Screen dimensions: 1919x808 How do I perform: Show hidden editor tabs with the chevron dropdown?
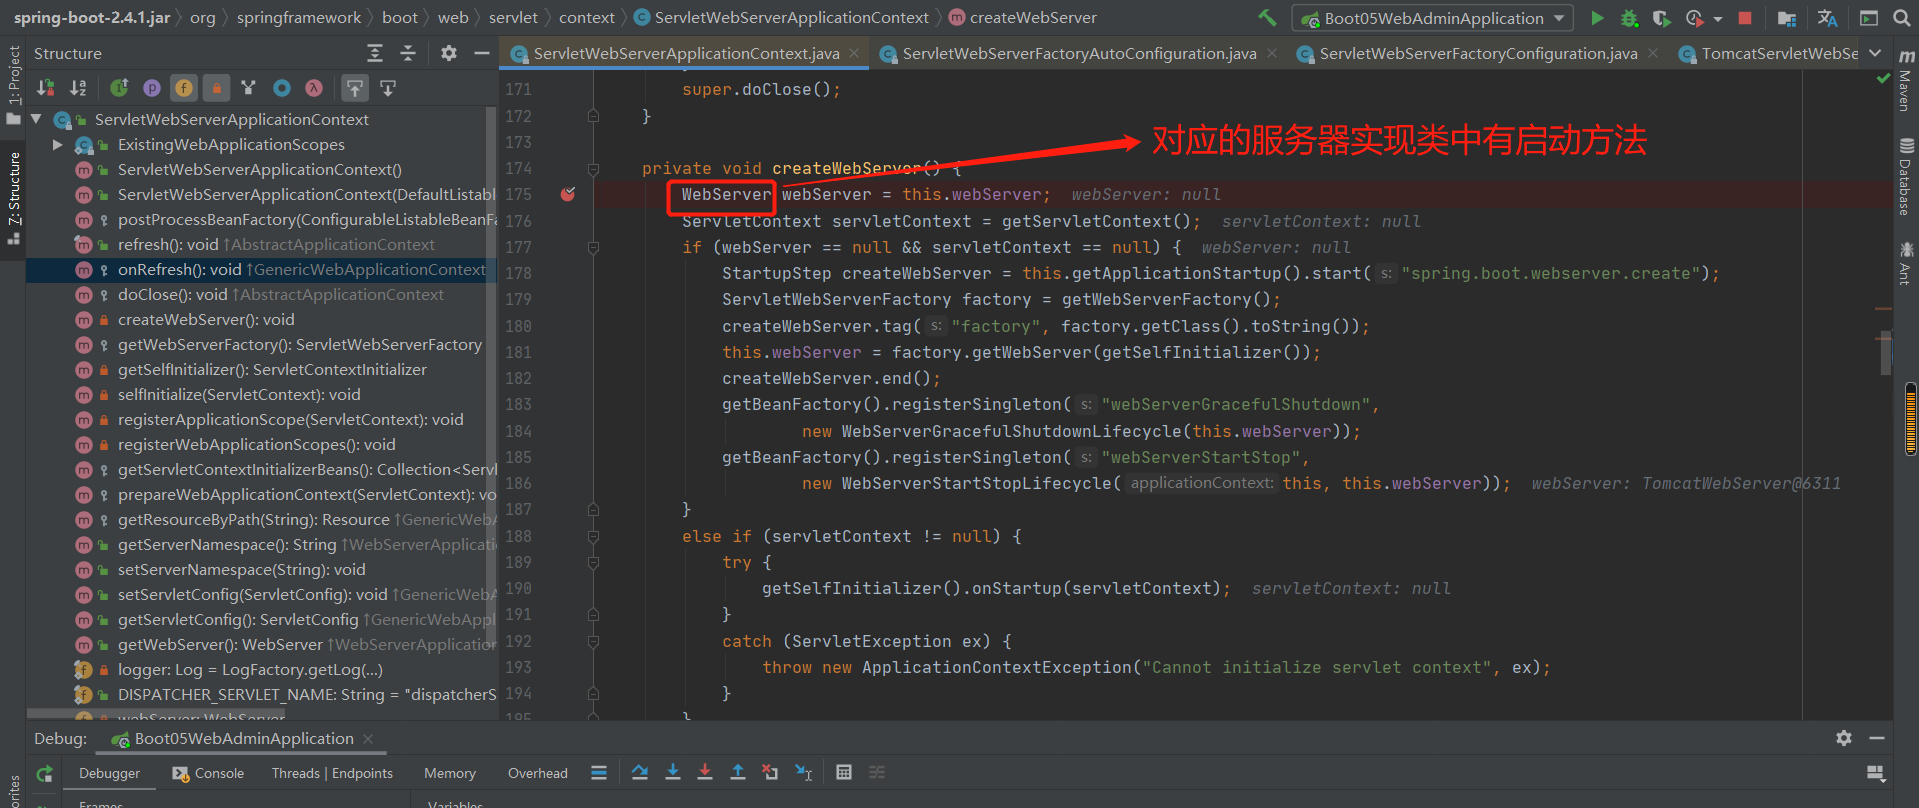tap(1875, 53)
